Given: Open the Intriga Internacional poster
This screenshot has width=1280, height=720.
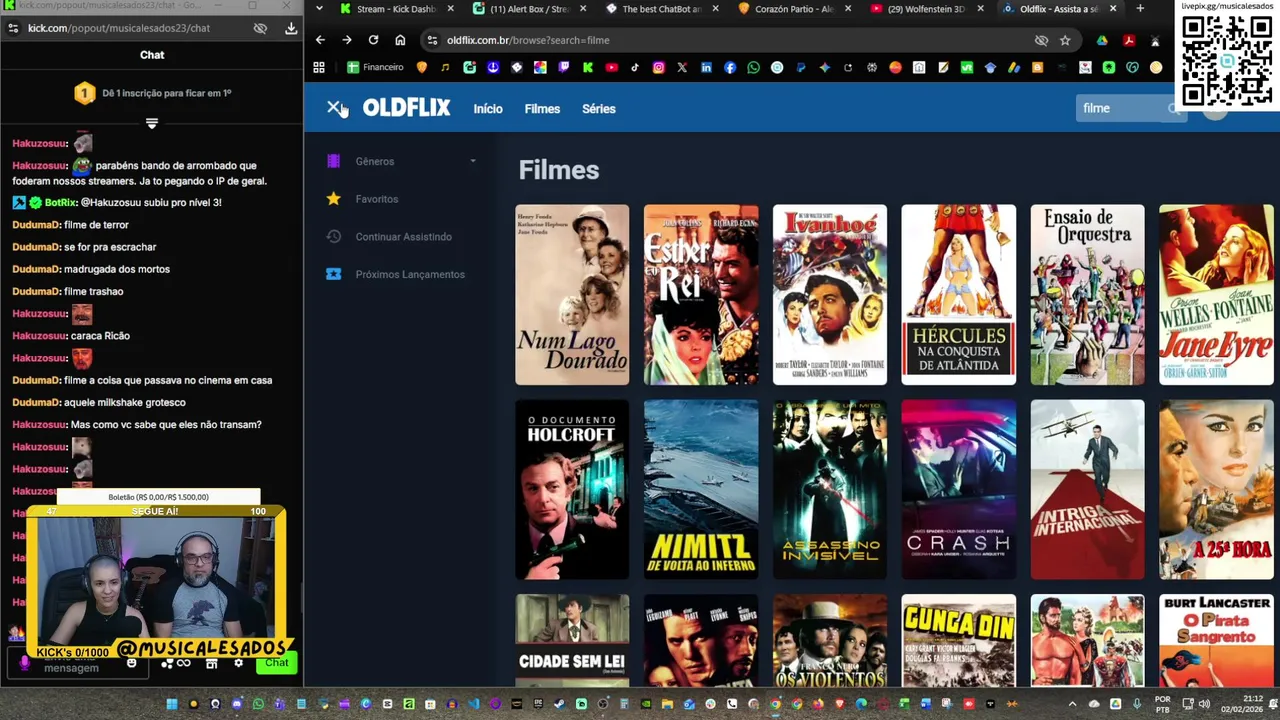Looking at the screenshot, I should coord(1088,490).
